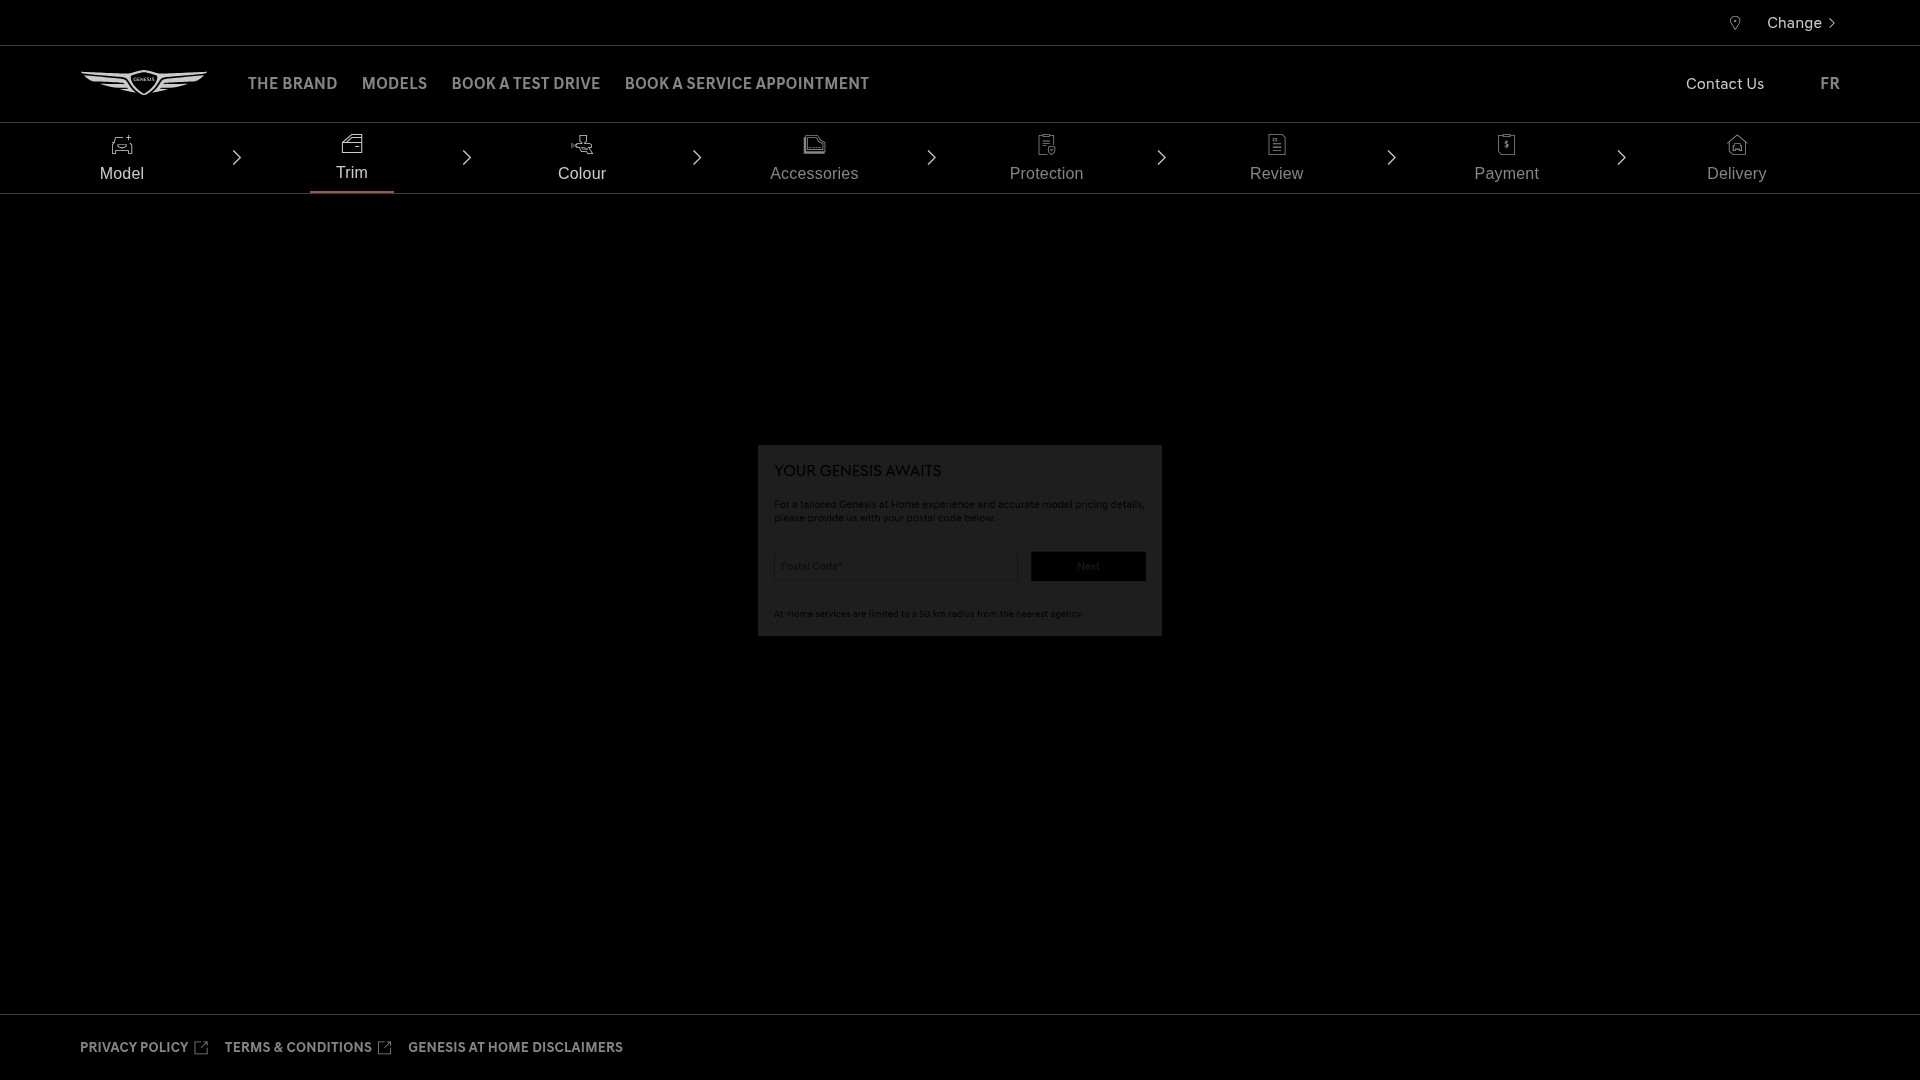Go to the Protection step label
Image resolution: width=1920 pixels, height=1080 pixels.
(1047, 174)
